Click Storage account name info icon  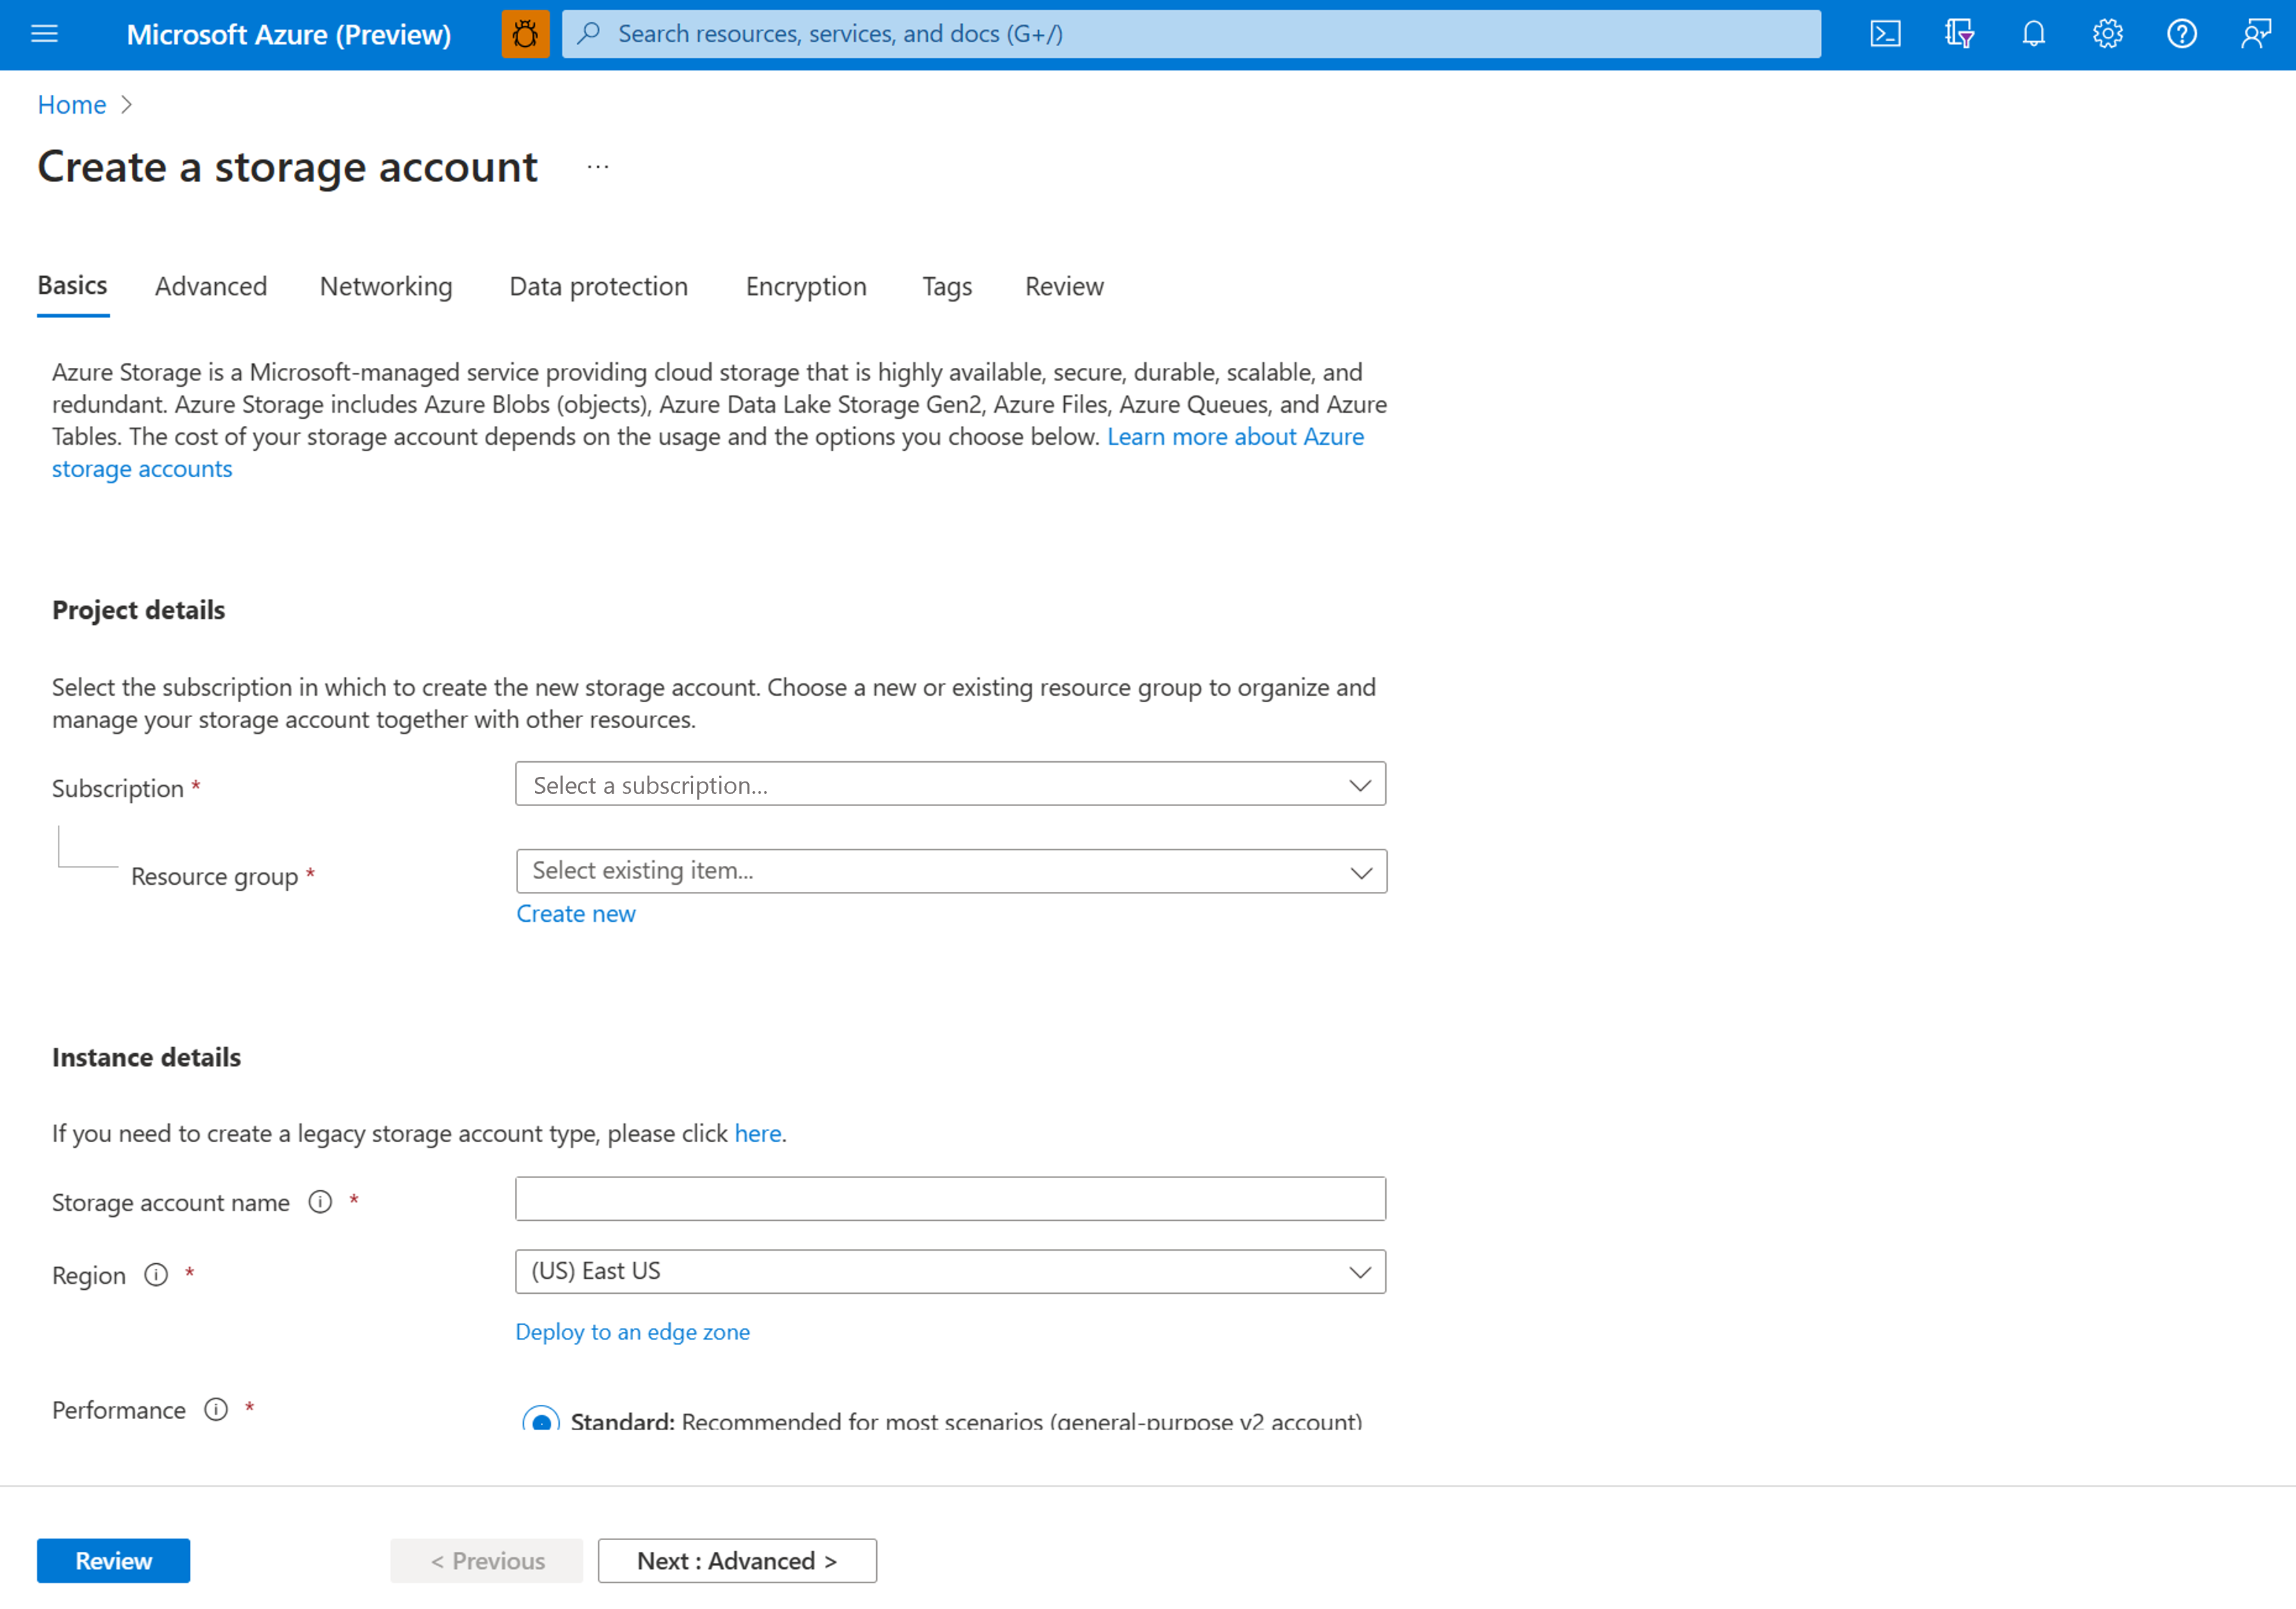pos(320,1202)
